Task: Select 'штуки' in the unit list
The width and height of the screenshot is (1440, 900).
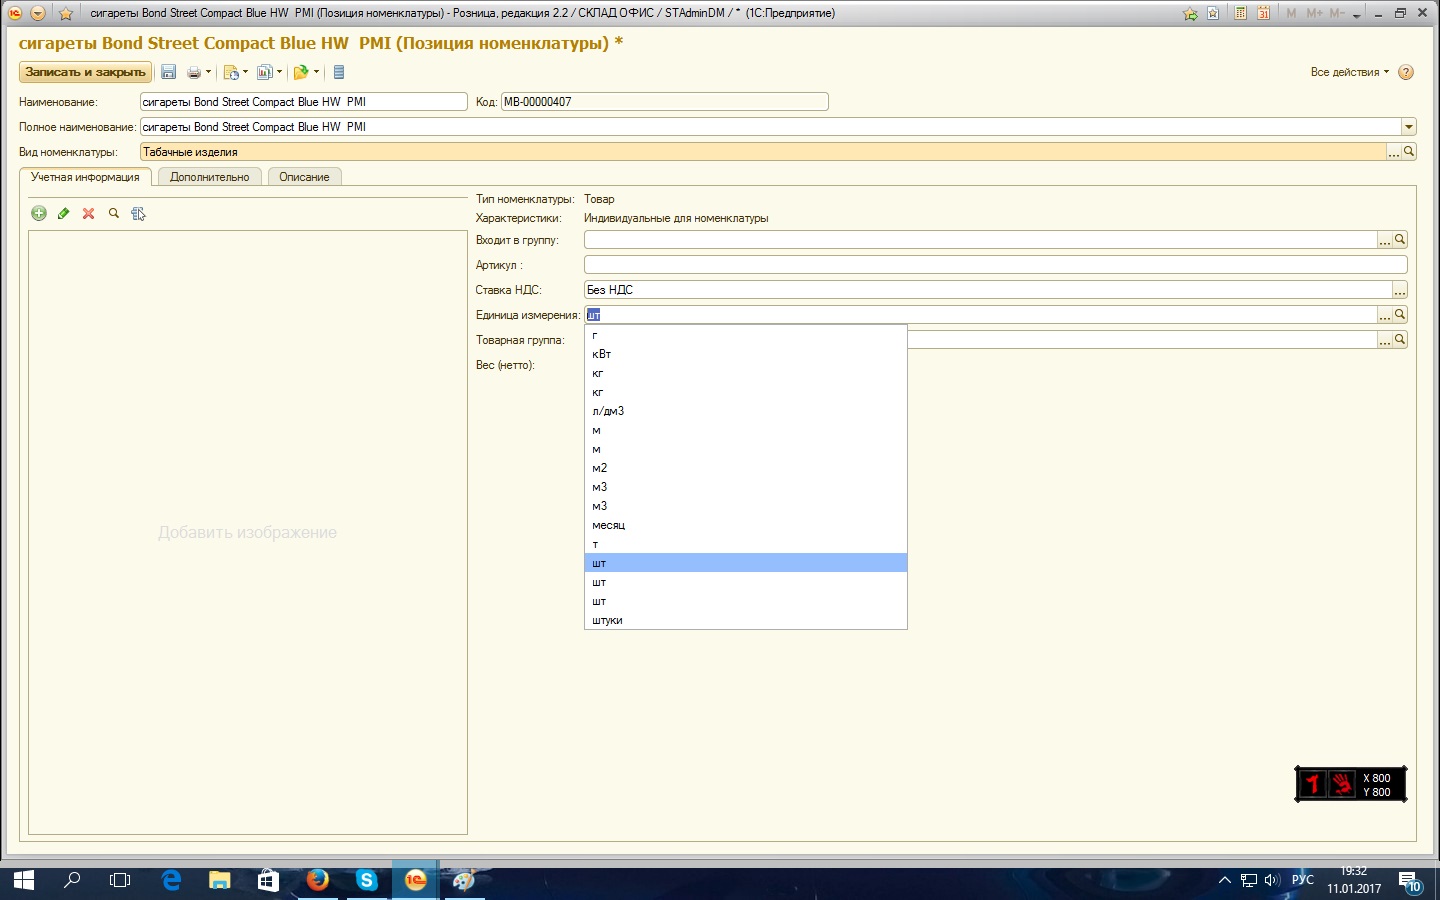Action: pyautogui.click(x=745, y=620)
